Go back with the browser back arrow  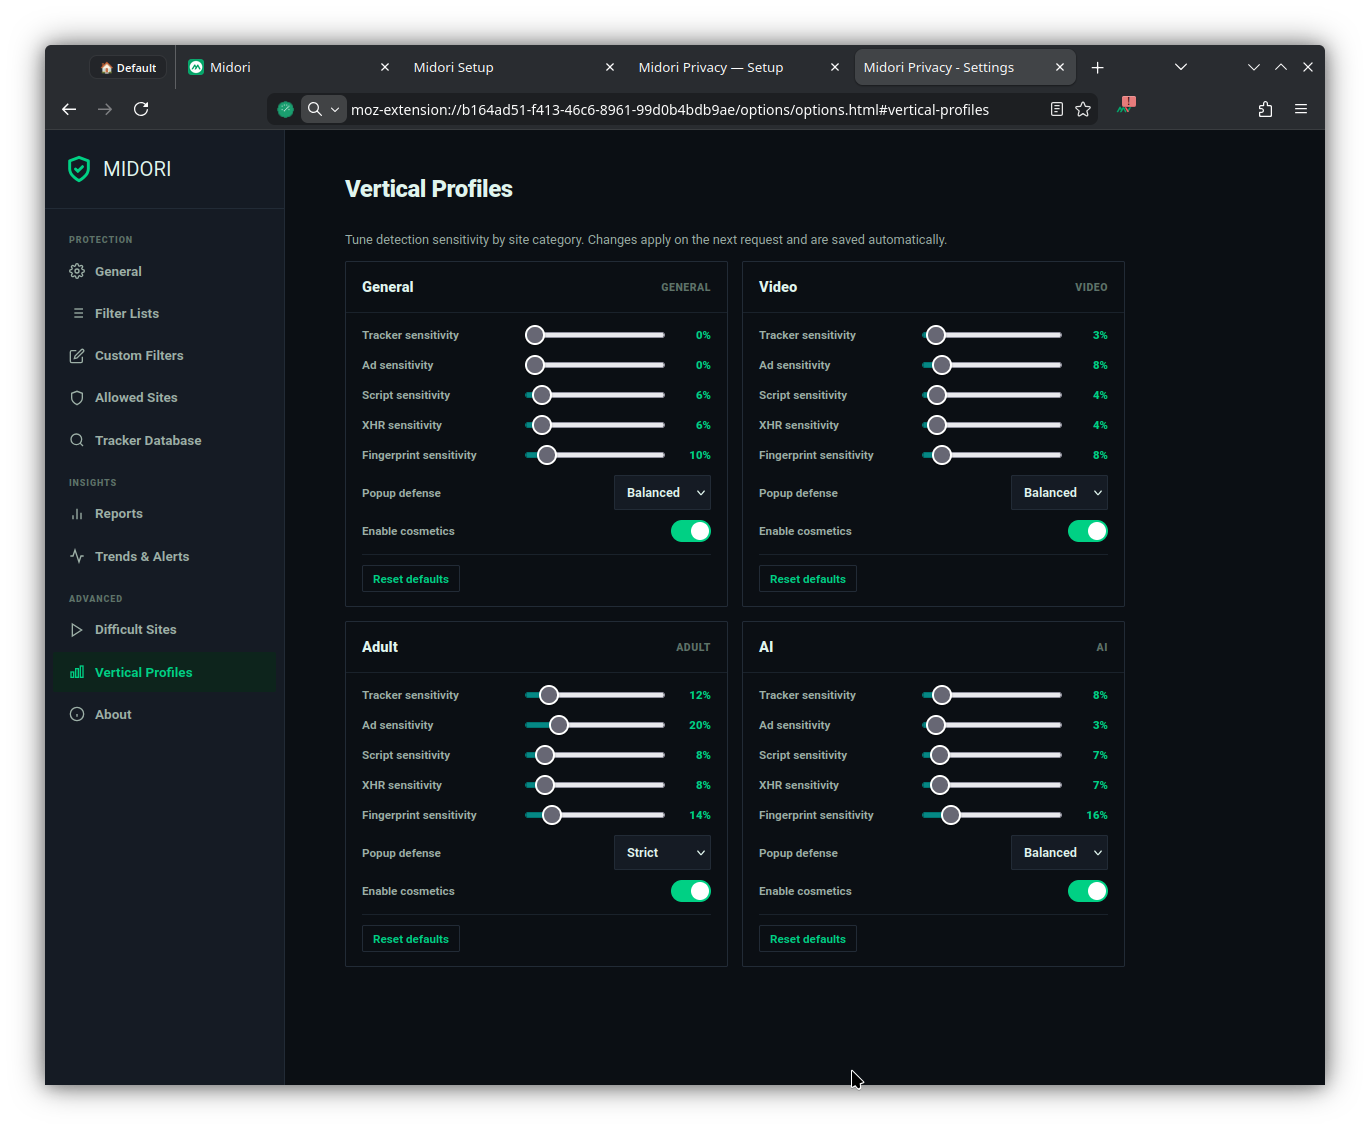point(69,109)
